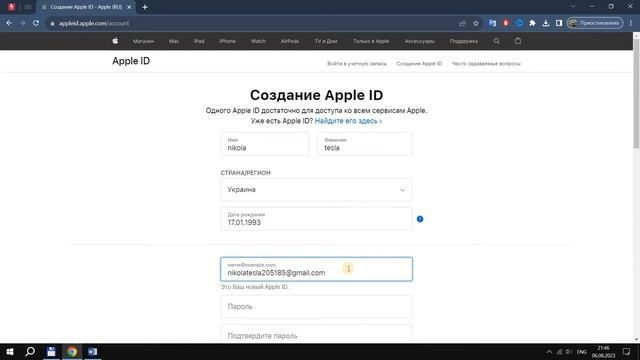The width and height of the screenshot is (640, 360).
Task: Open the extensions puzzle menu
Action: pyautogui.click(x=532, y=23)
